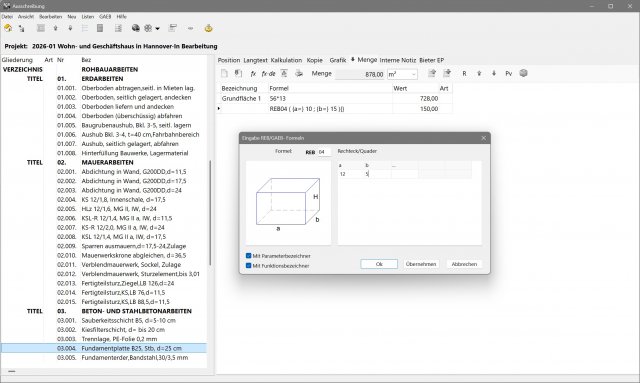This screenshot has width=640, height=383.
Task: Click the fx formula icon
Action: pos(253,73)
